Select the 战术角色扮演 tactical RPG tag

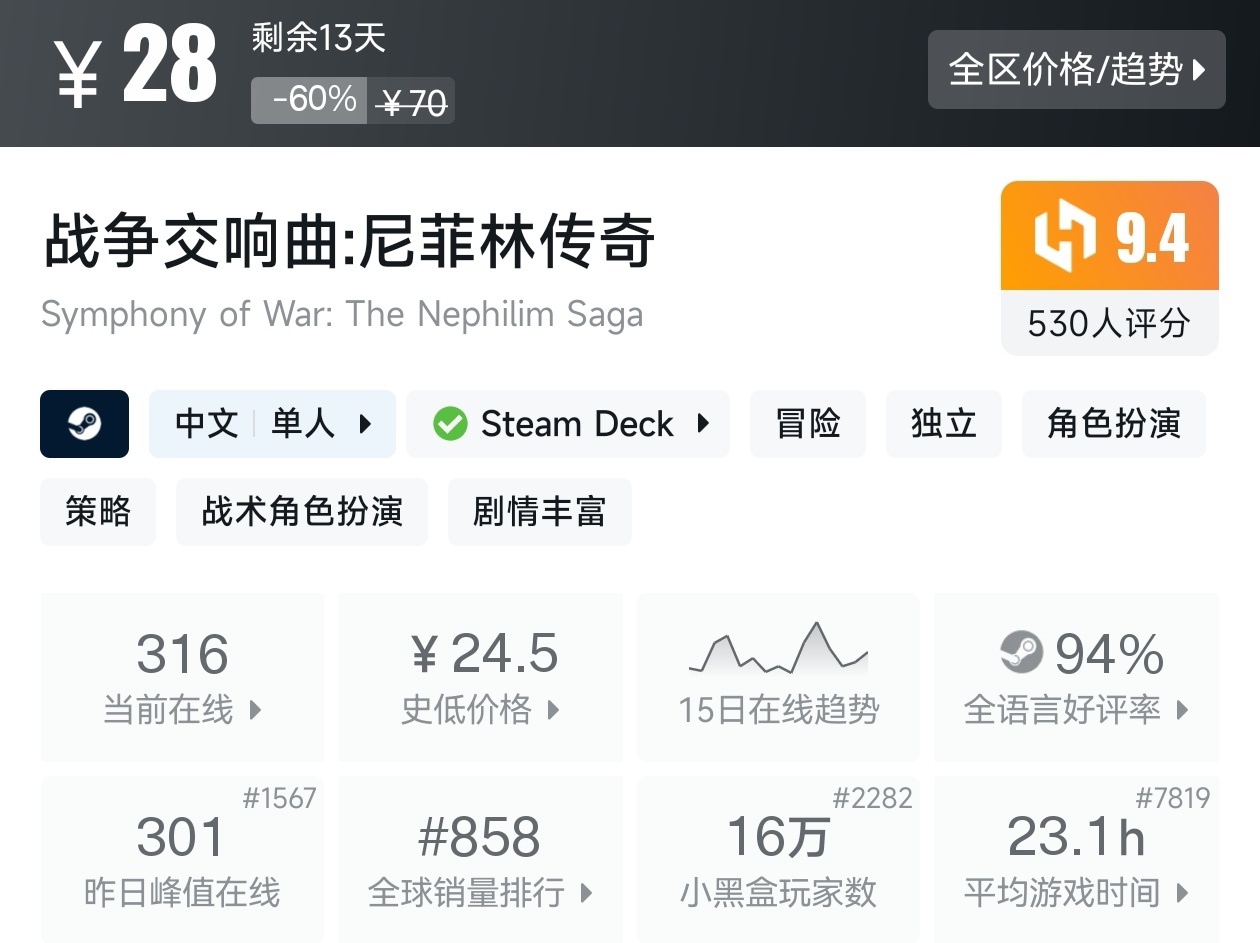[301, 512]
